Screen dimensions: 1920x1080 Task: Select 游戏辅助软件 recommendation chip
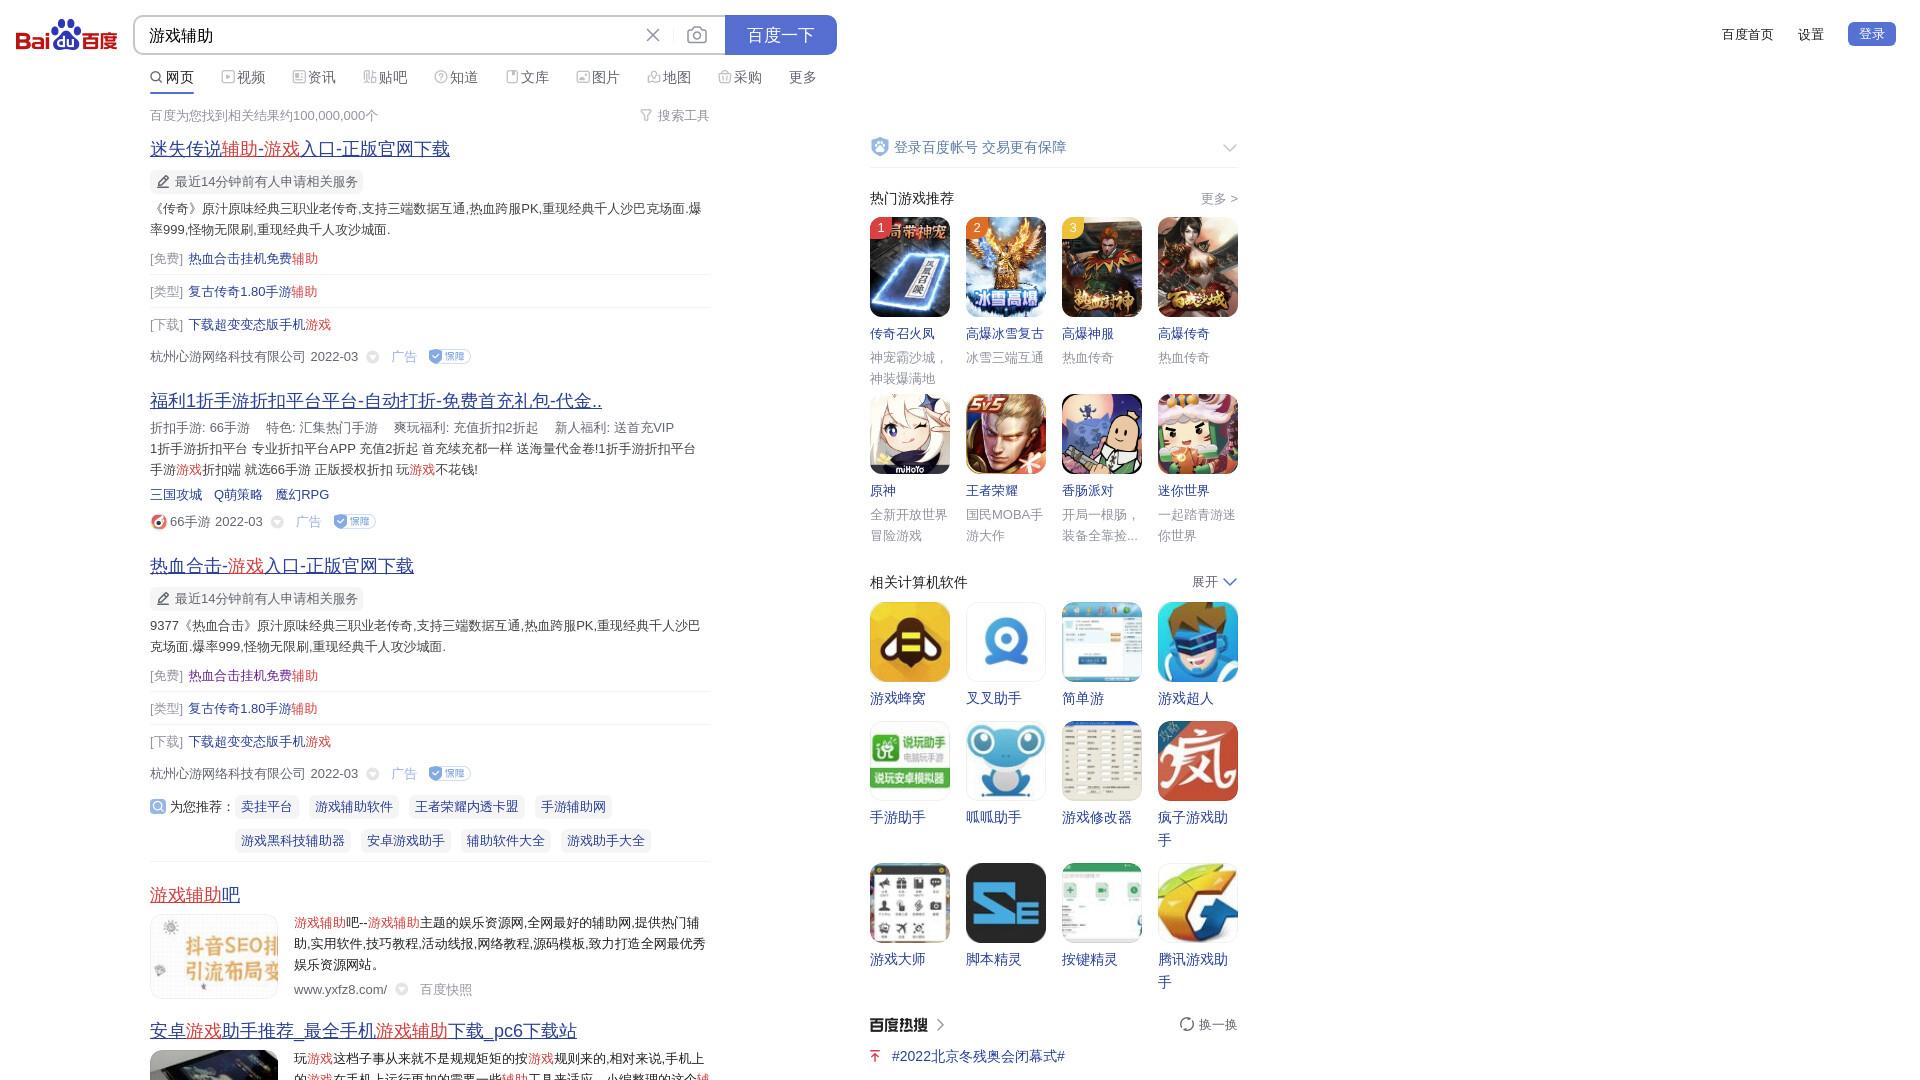click(354, 807)
